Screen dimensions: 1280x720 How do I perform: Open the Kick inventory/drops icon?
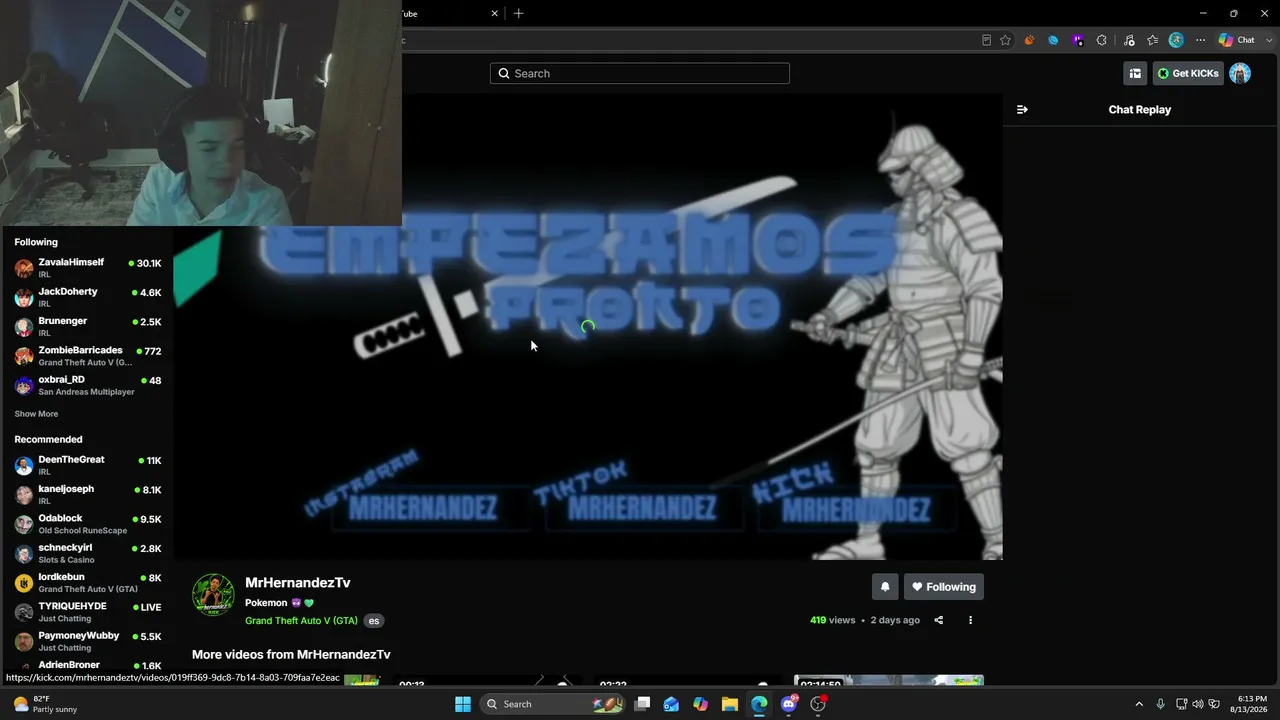coord(1135,73)
